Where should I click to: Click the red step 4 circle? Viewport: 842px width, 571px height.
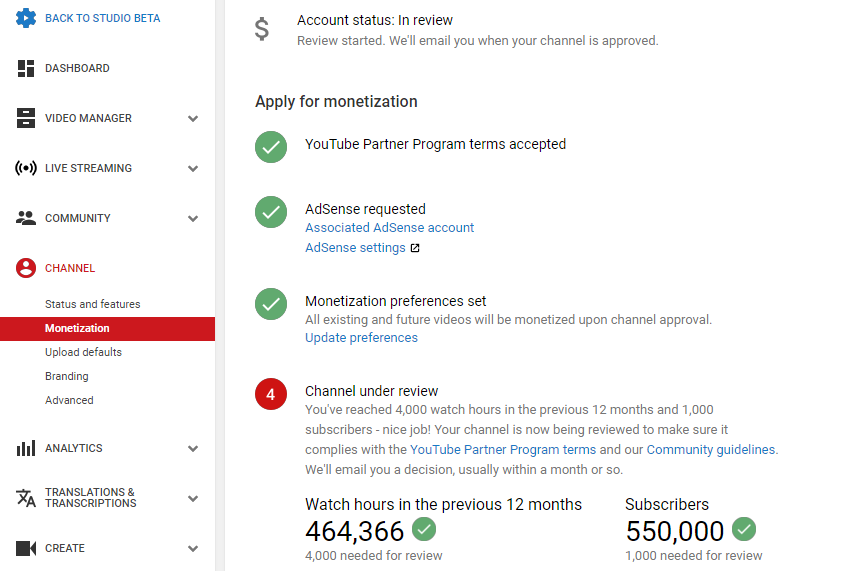tap(271, 394)
